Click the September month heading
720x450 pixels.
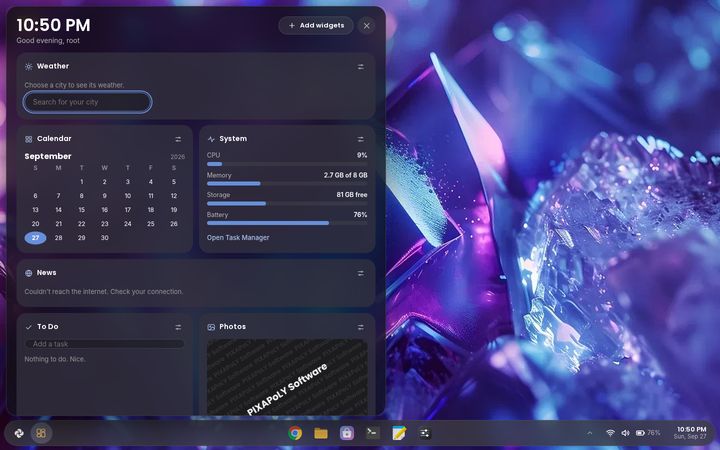click(48, 157)
